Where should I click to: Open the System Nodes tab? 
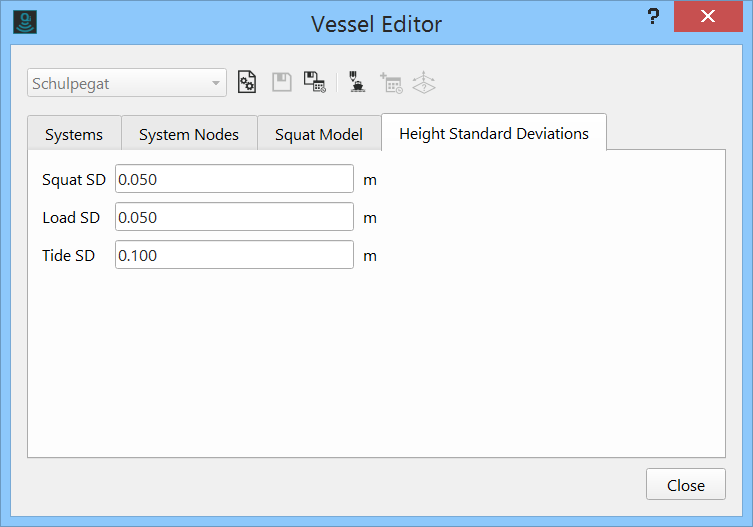pos(189,134)
